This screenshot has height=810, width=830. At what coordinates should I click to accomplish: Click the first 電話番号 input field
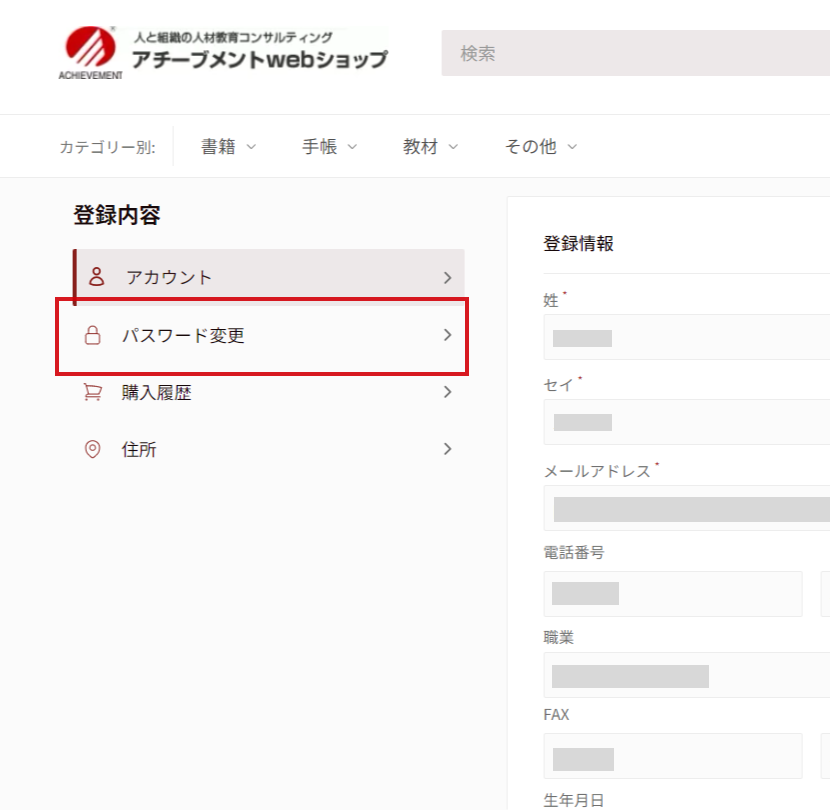(673, 593)
